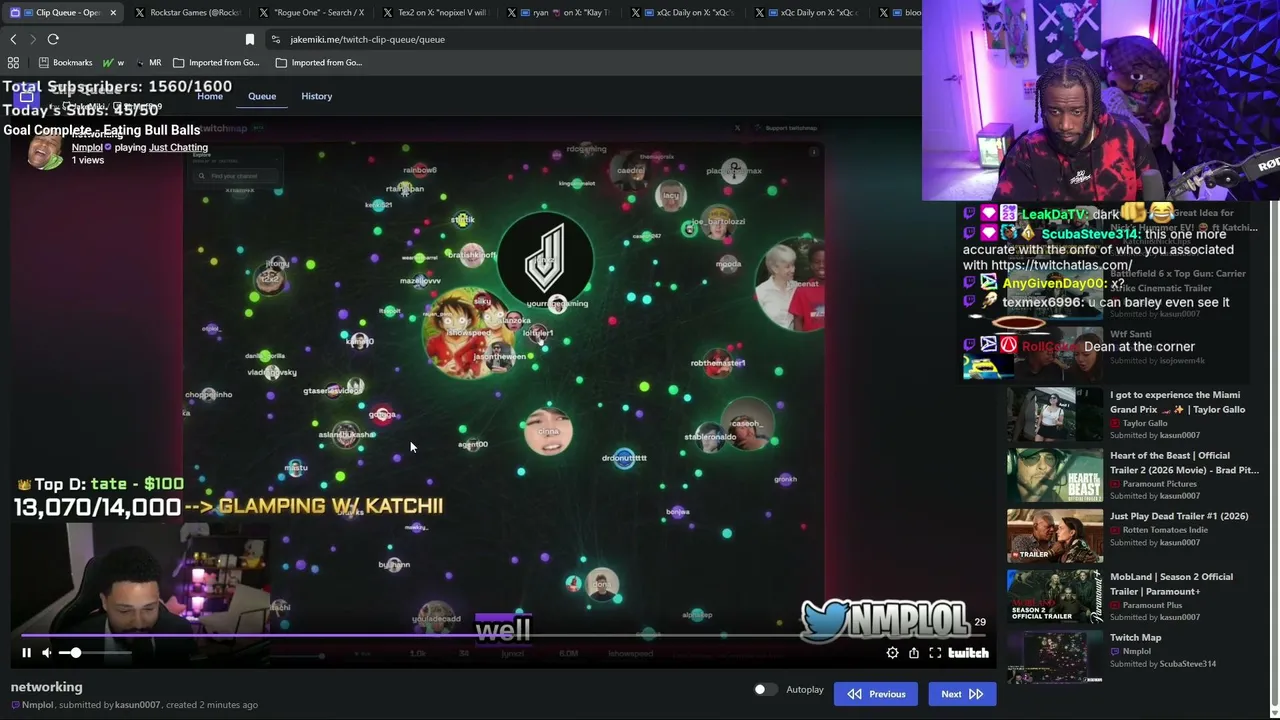Seek along the purple clip progress bar
This screenshot has width=1280, height=720.
point(502,635)
